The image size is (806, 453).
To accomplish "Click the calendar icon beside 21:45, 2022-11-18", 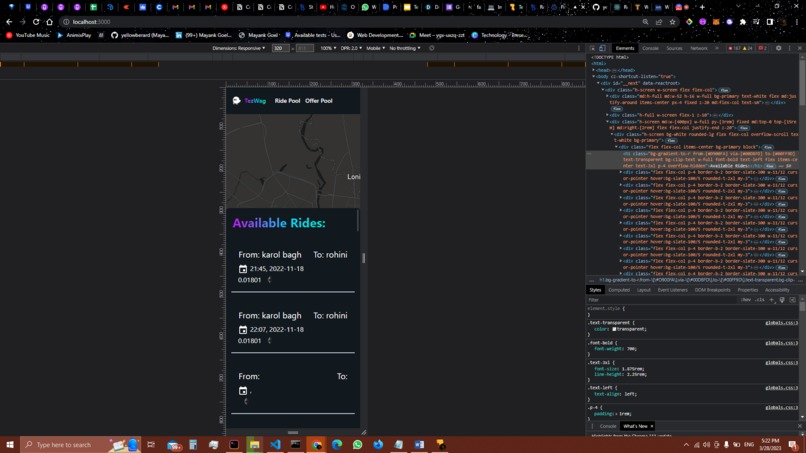I will coord(243,269).
